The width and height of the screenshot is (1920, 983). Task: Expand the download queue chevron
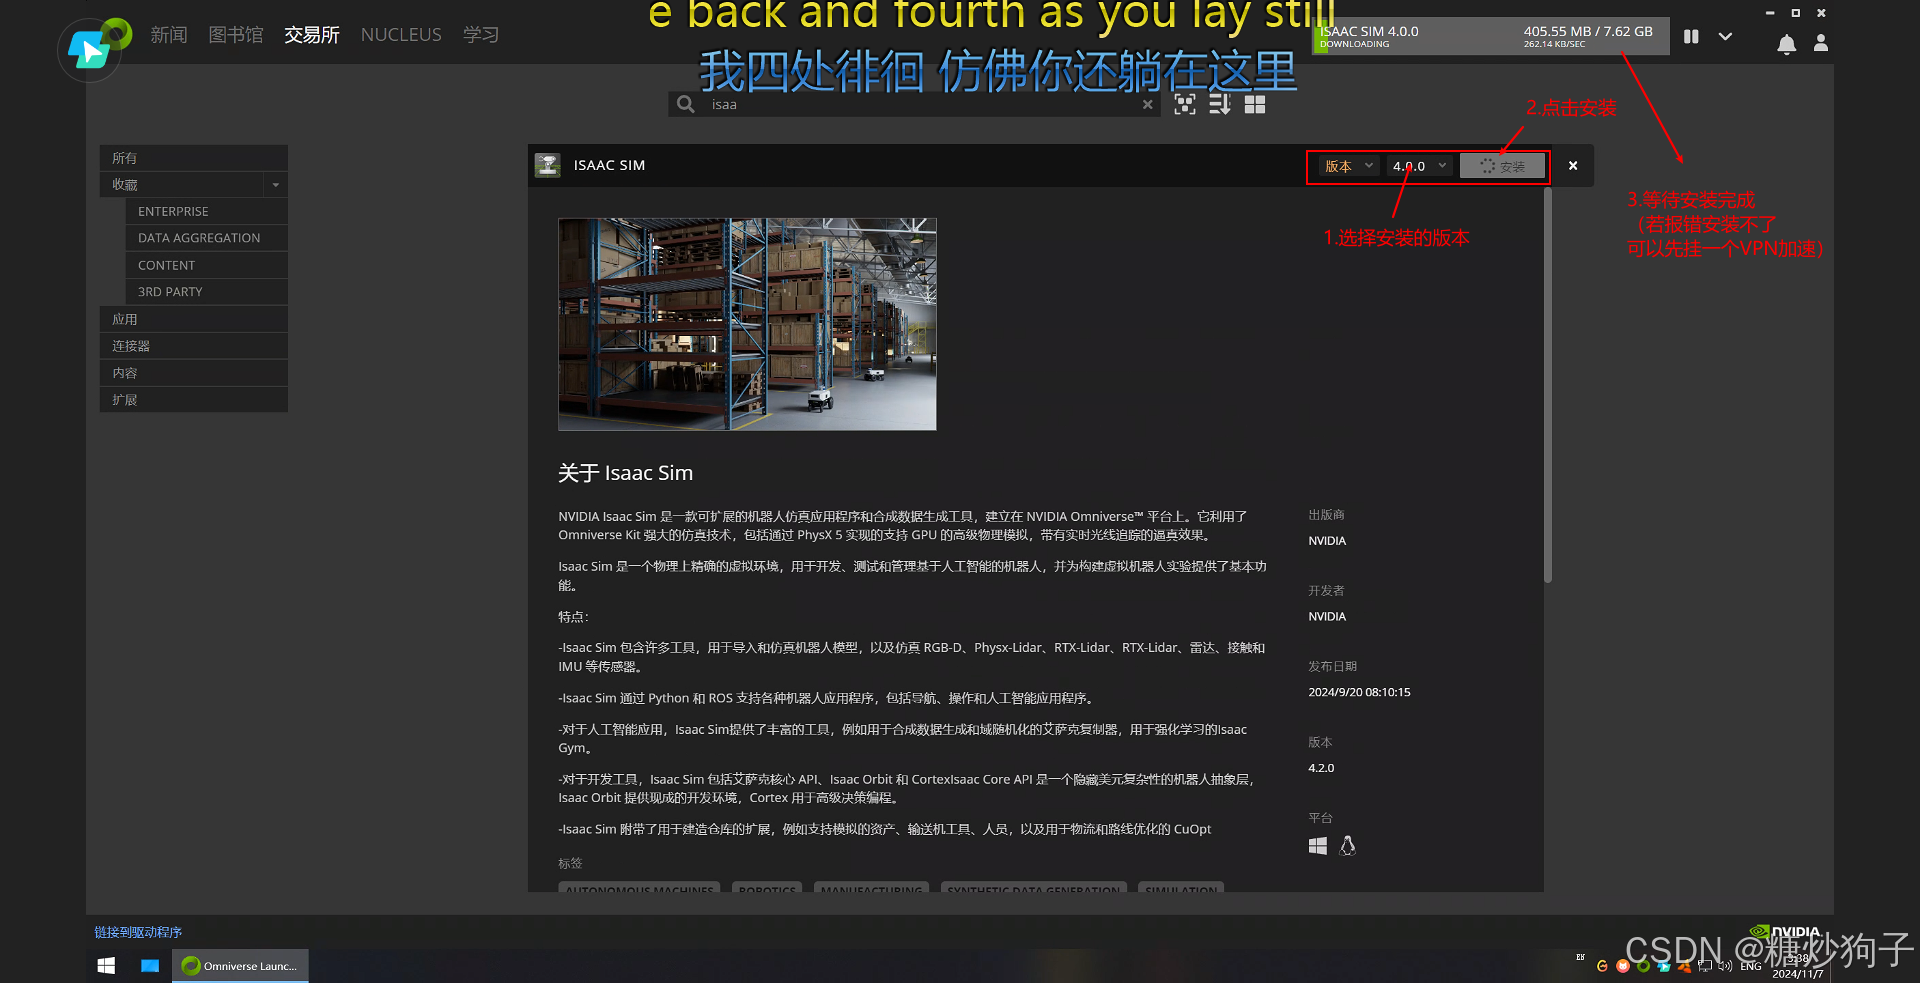click(x=1725, y=37)
